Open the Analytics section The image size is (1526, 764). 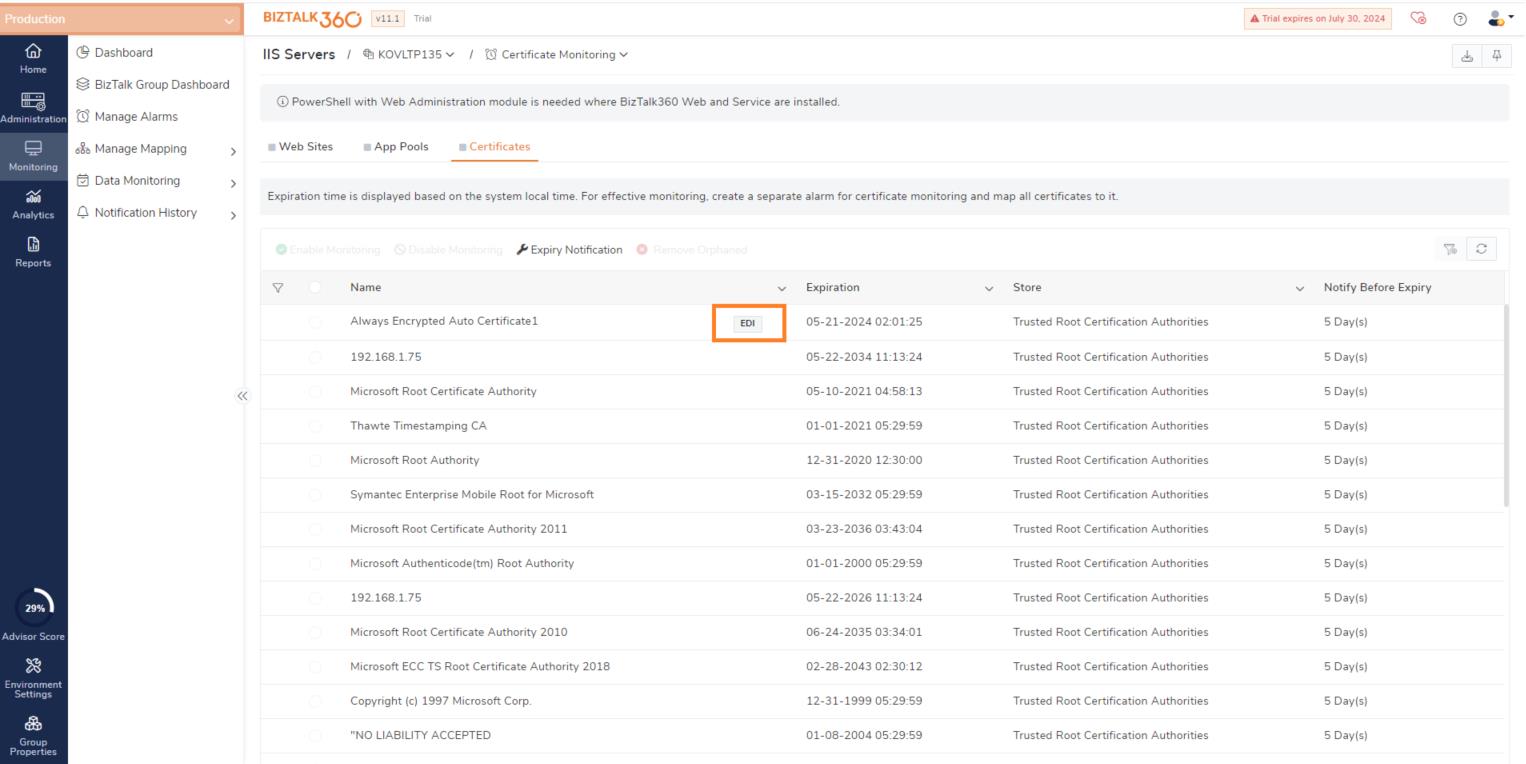click(x=33, y=207)
